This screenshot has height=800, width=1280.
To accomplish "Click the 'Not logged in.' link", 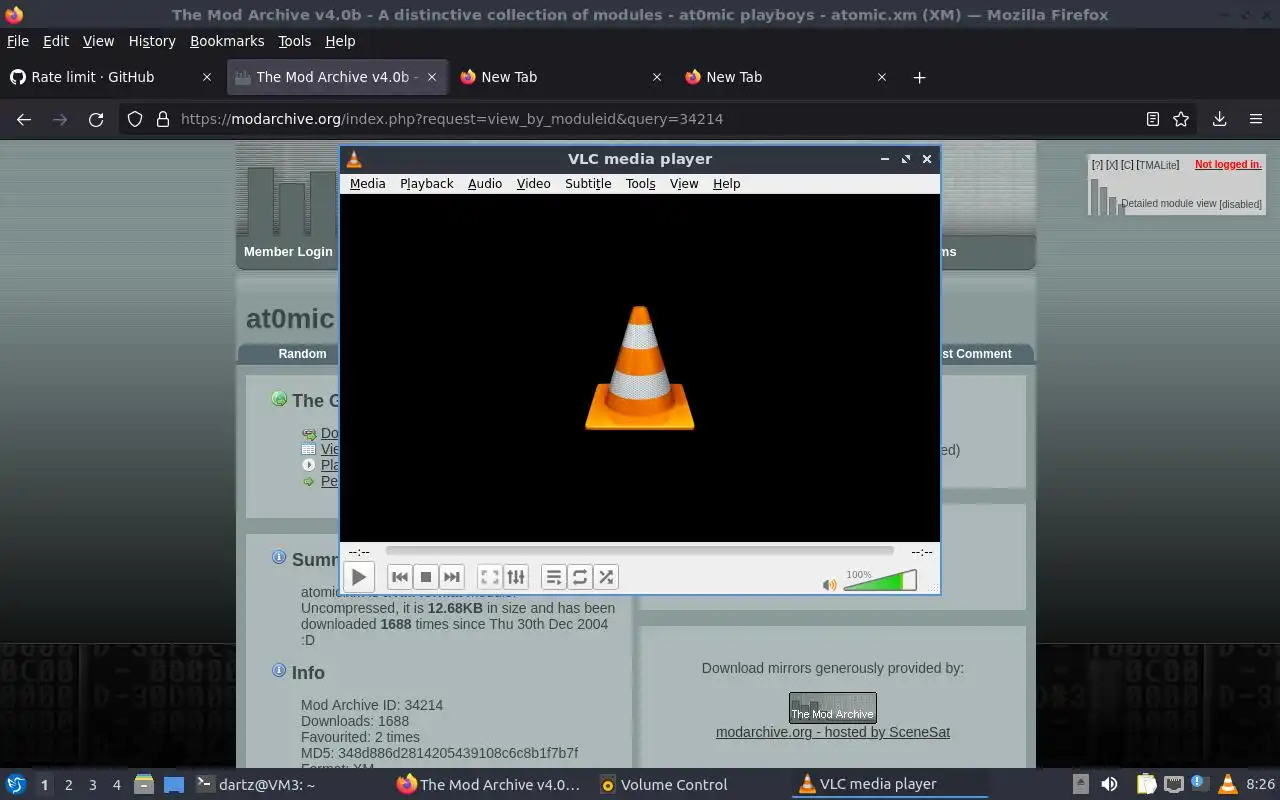I will (1228, 165).
